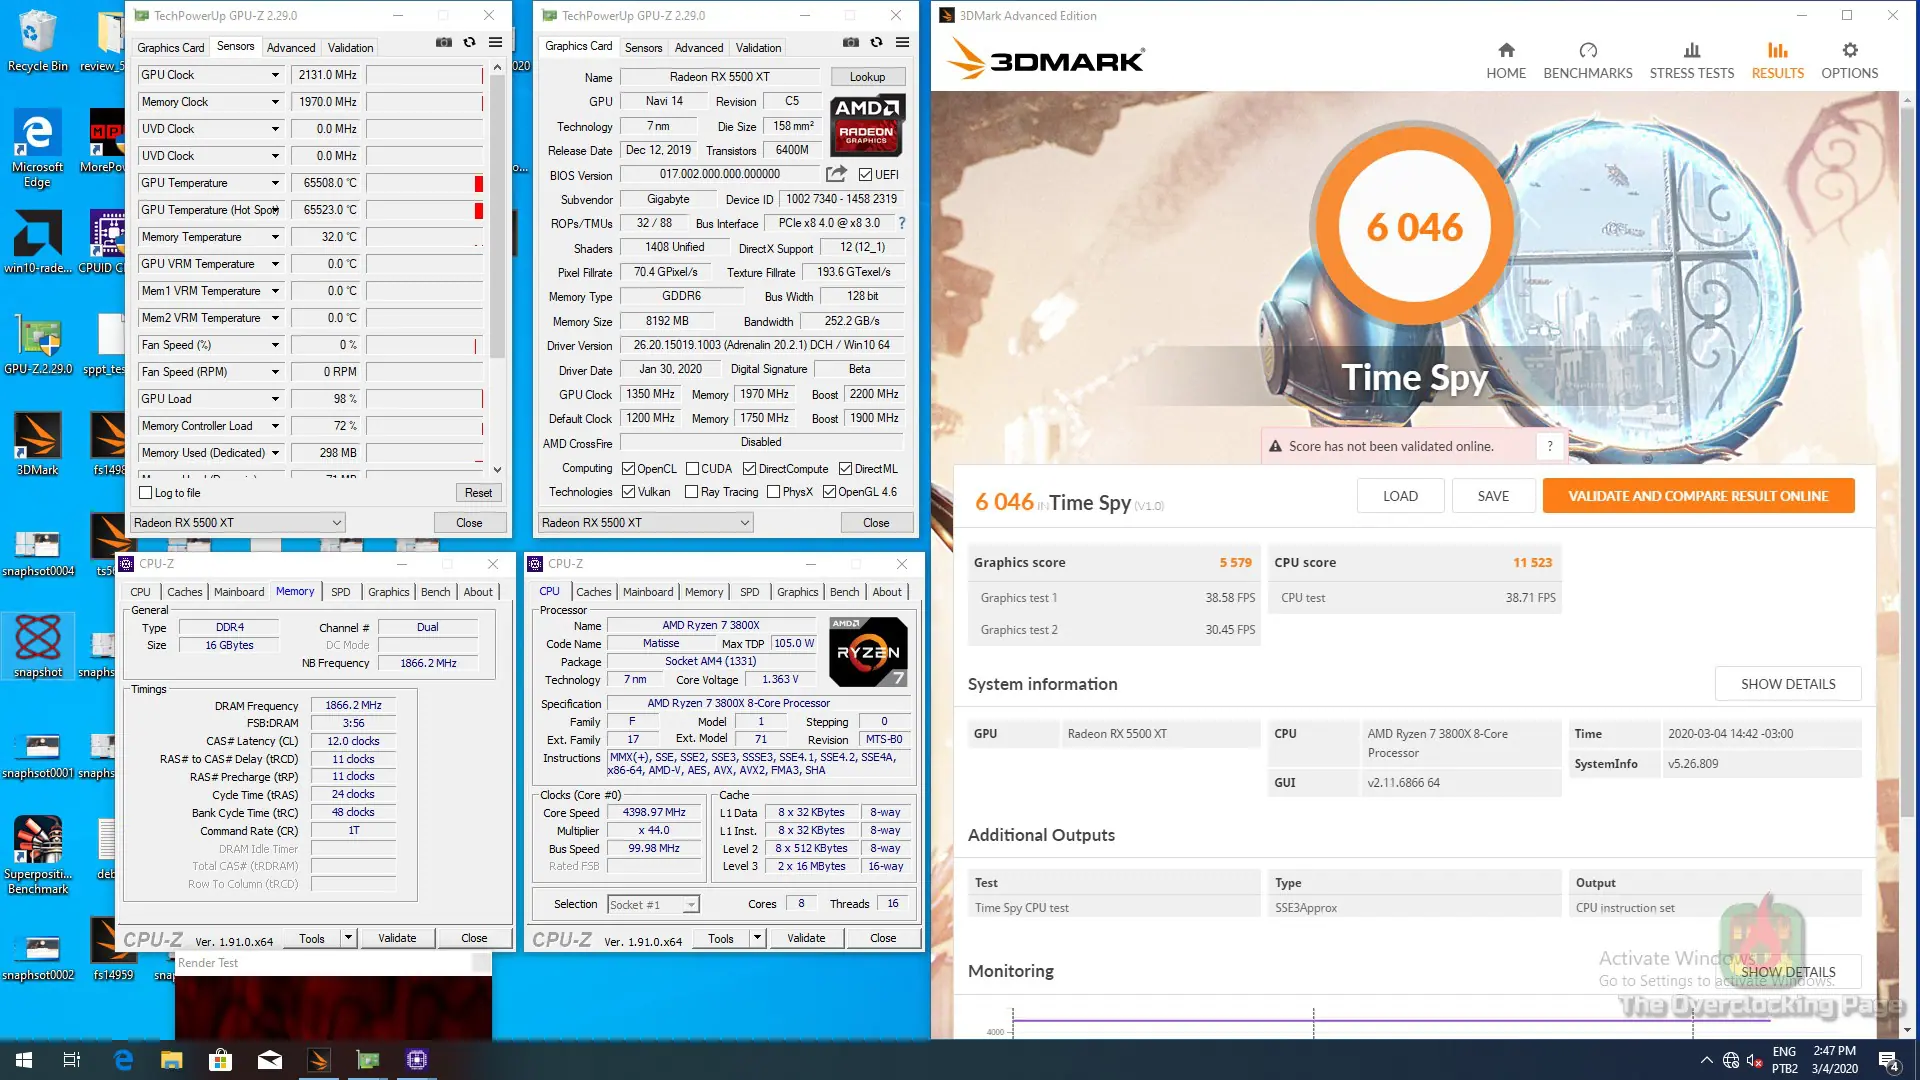1920x1080 pixels.
Task: Click the LOAD button in 3DMark
Action: [x=1400, y=496]
